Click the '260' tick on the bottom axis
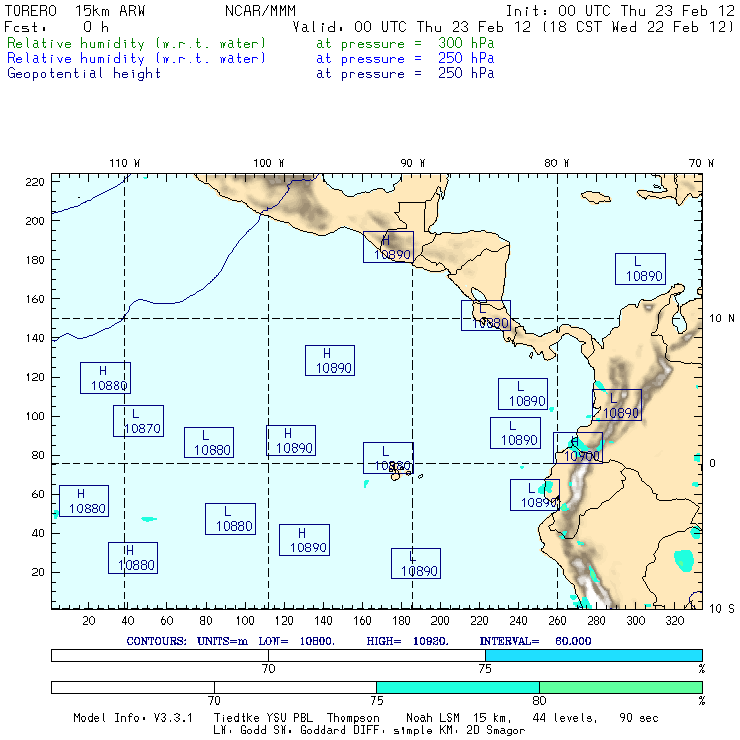Viewport: 740px width, 740px height. (x=557, y=621)
